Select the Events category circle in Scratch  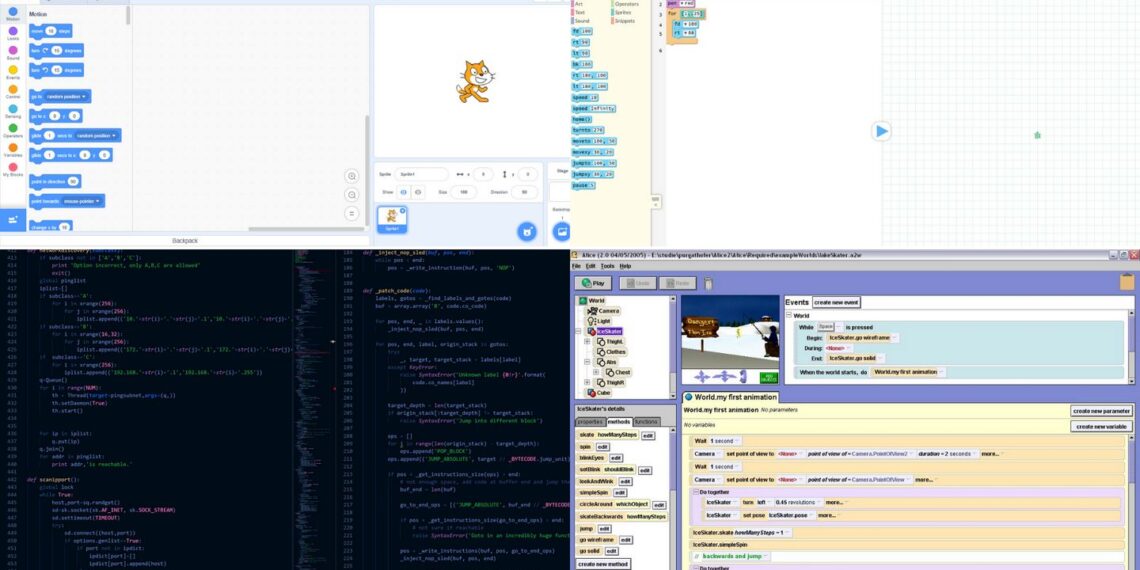click(x=12, y=70)
